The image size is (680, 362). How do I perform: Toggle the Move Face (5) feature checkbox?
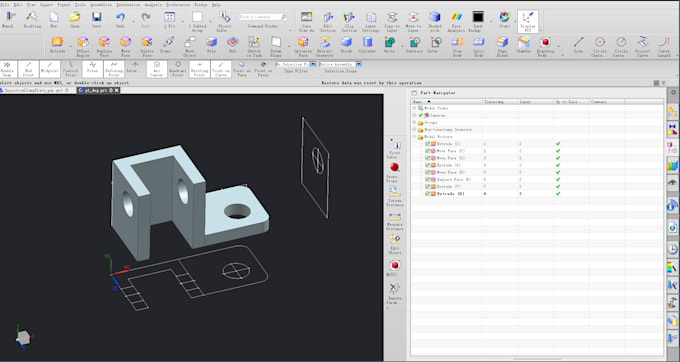point(427,172)
